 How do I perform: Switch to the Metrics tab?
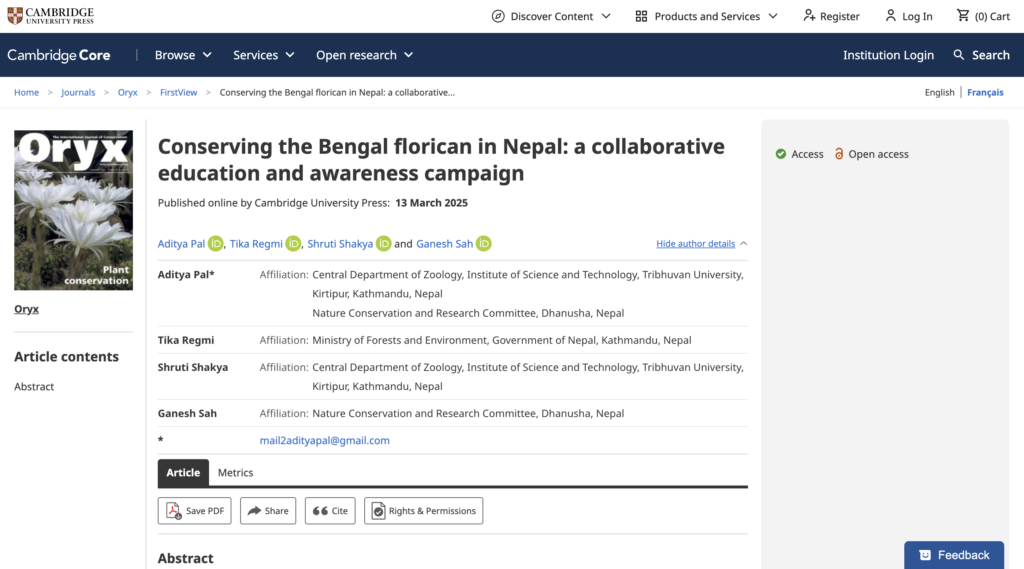[x=236, y=473]
